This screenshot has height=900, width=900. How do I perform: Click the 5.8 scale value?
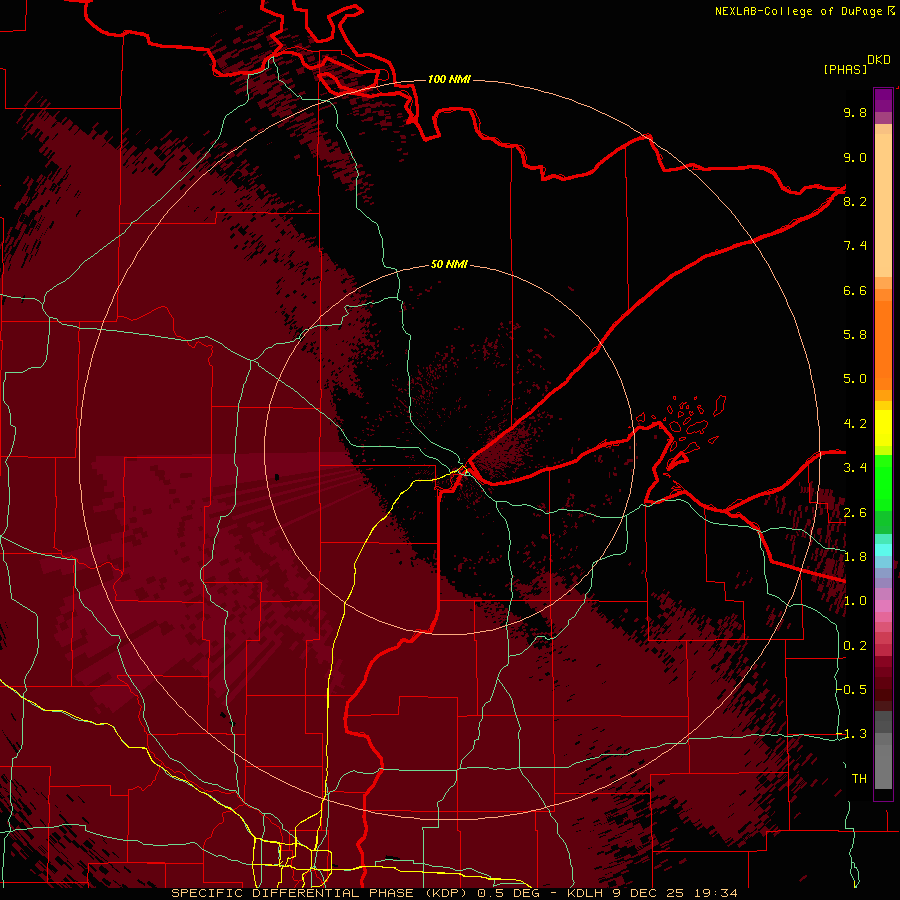855,335
